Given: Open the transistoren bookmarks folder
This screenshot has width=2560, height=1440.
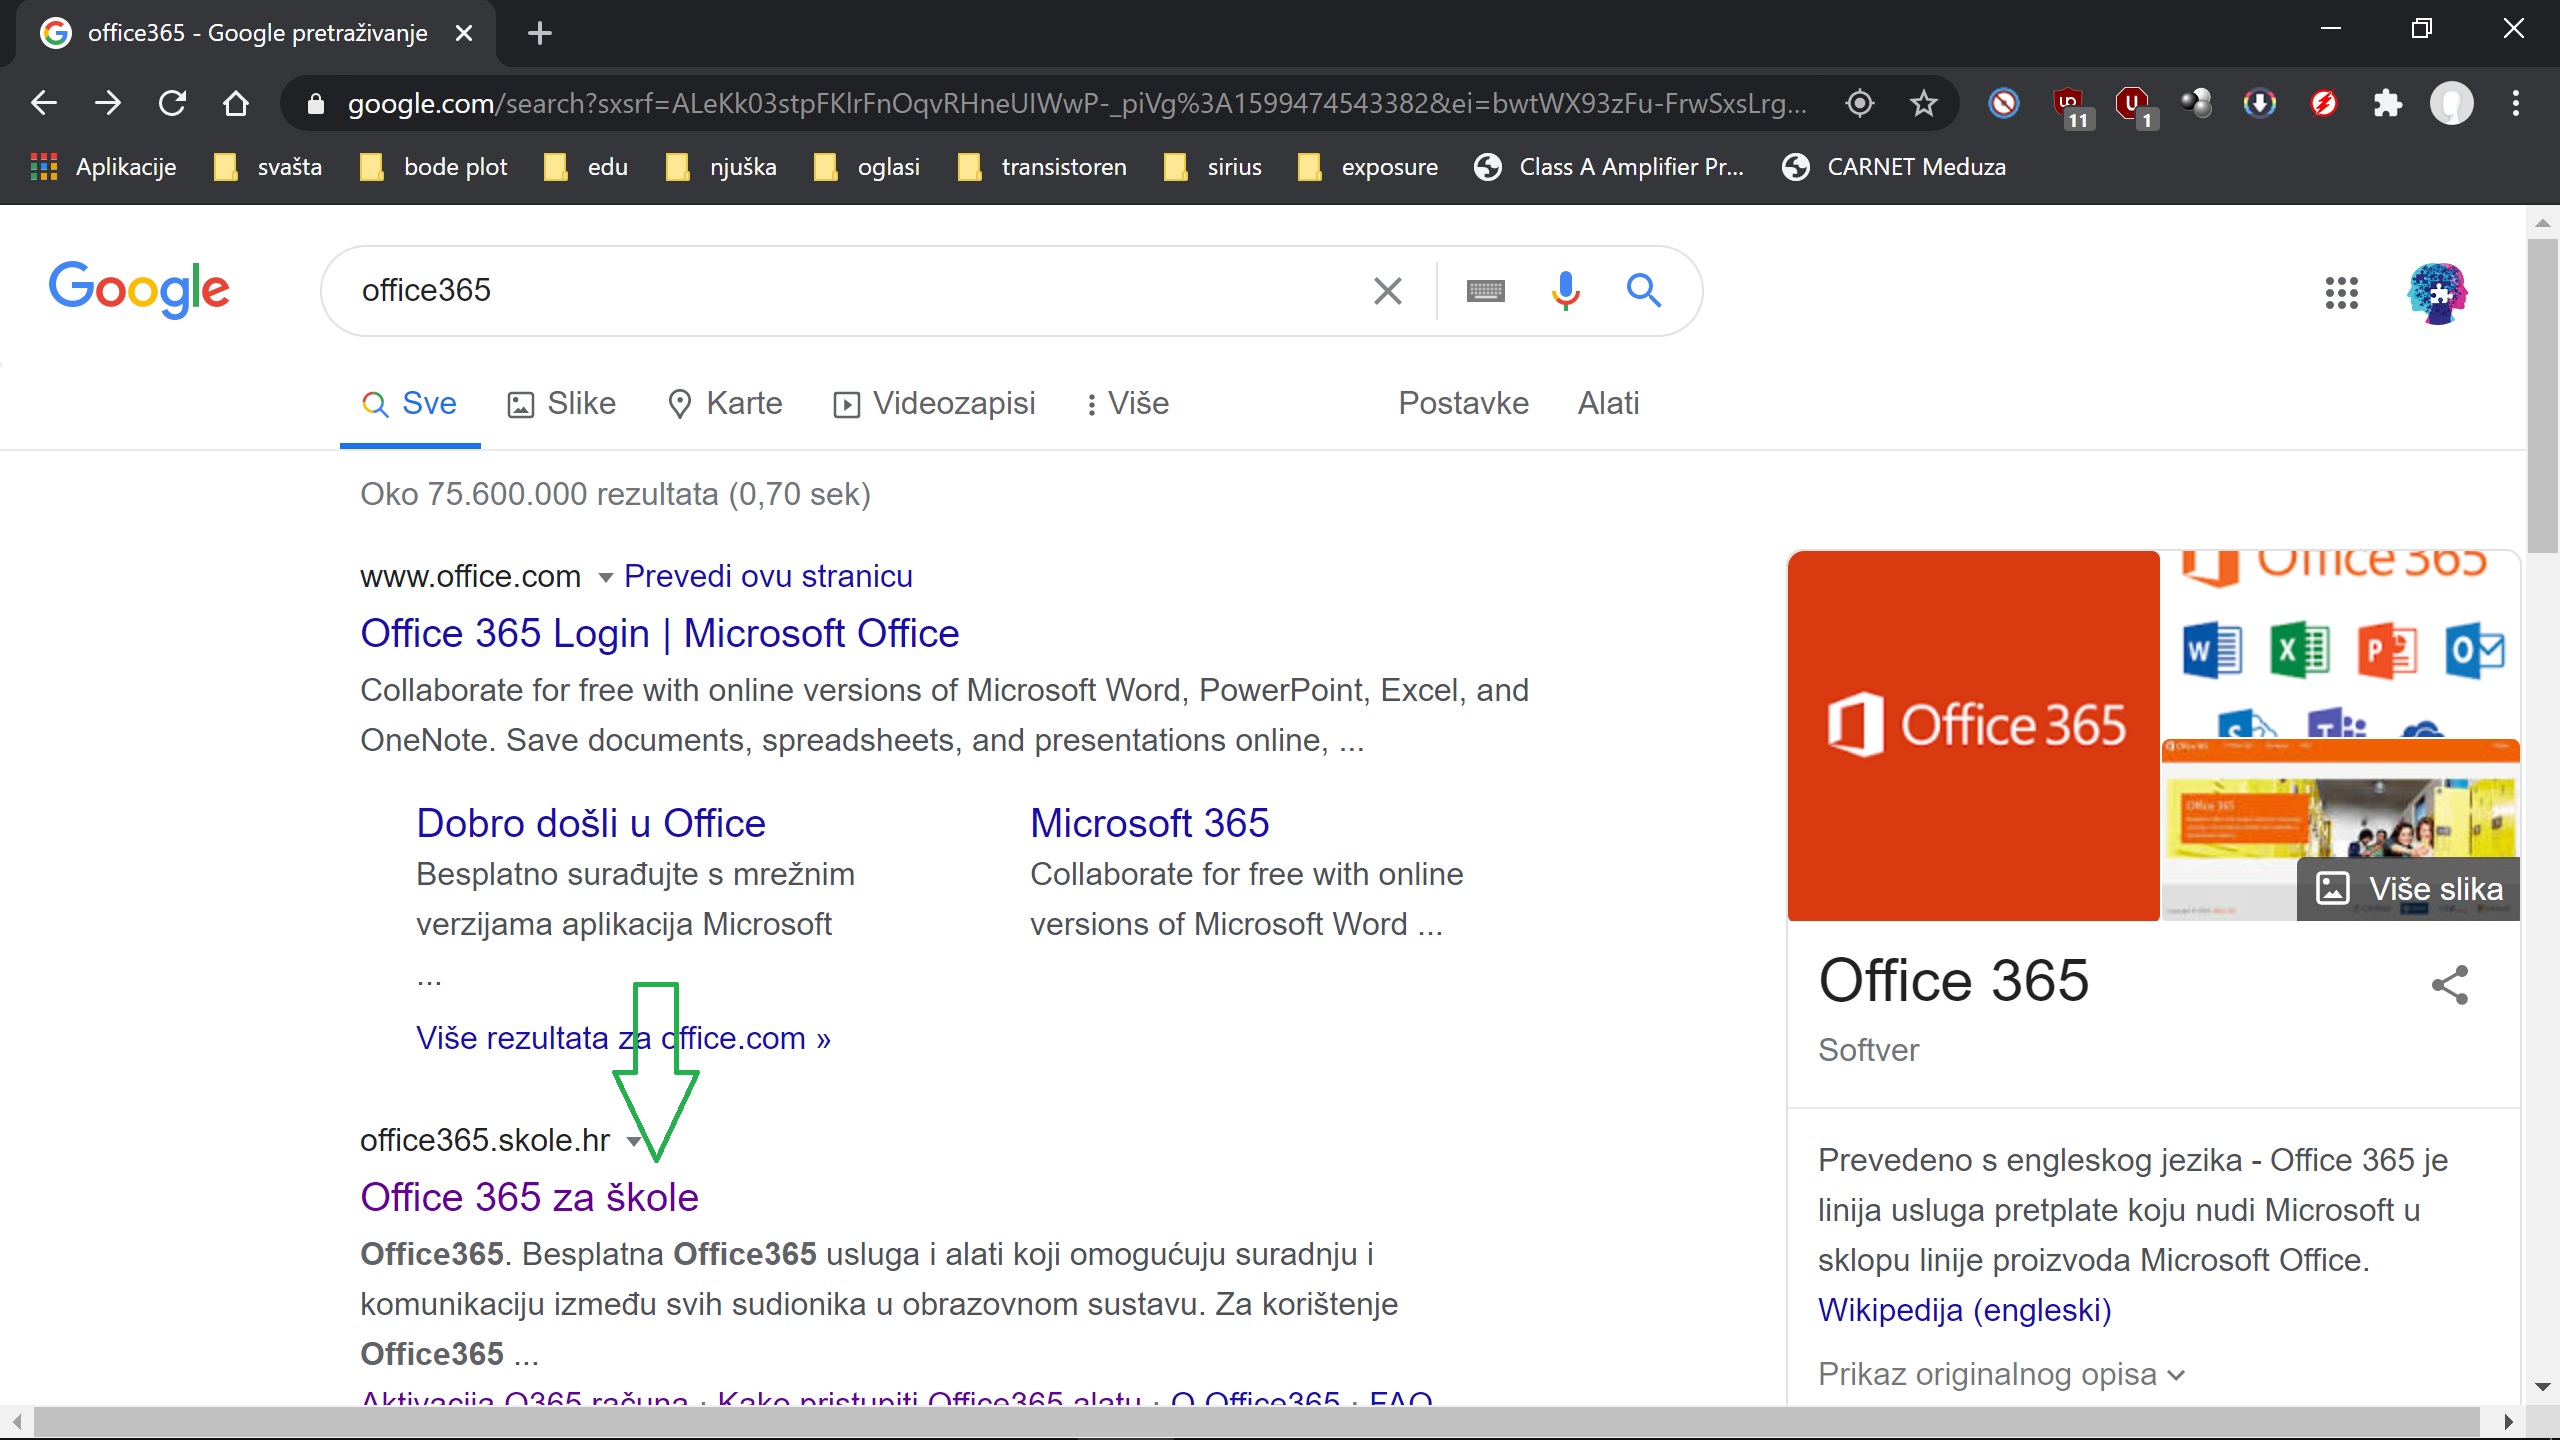Looking at the screenshot, I should (1041, 167).
